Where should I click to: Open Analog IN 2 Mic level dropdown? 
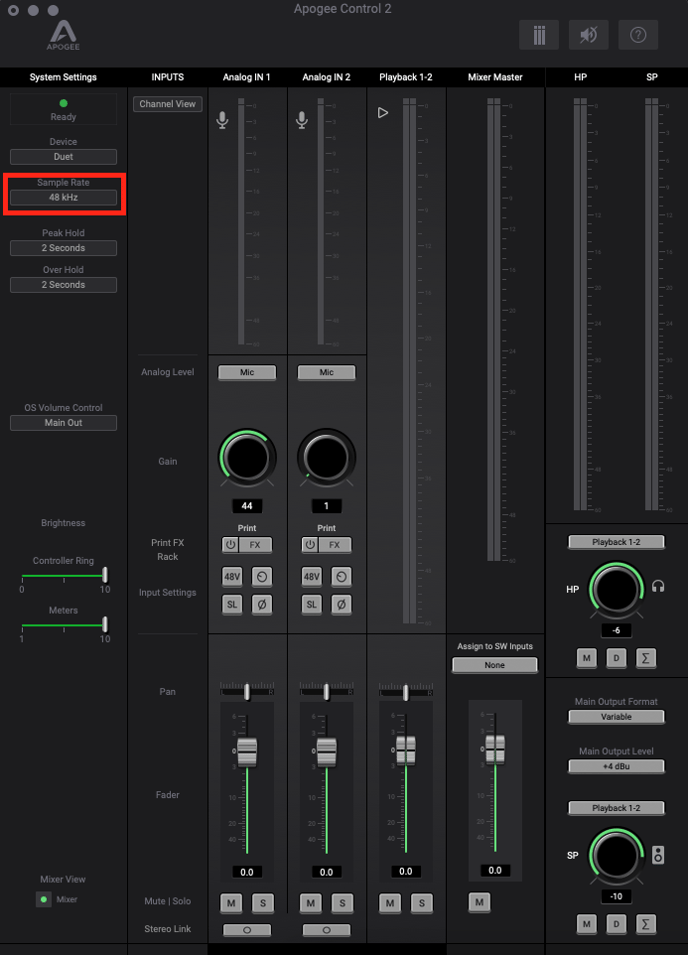(326, 372)
